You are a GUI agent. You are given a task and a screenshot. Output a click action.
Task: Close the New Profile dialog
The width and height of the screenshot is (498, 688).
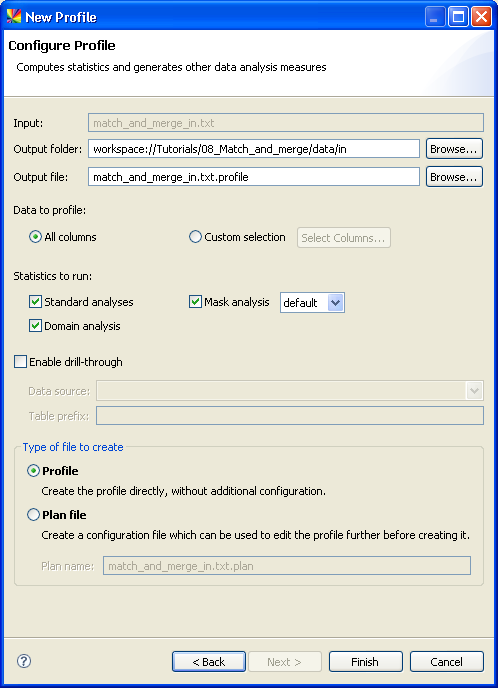click(481, 17)
